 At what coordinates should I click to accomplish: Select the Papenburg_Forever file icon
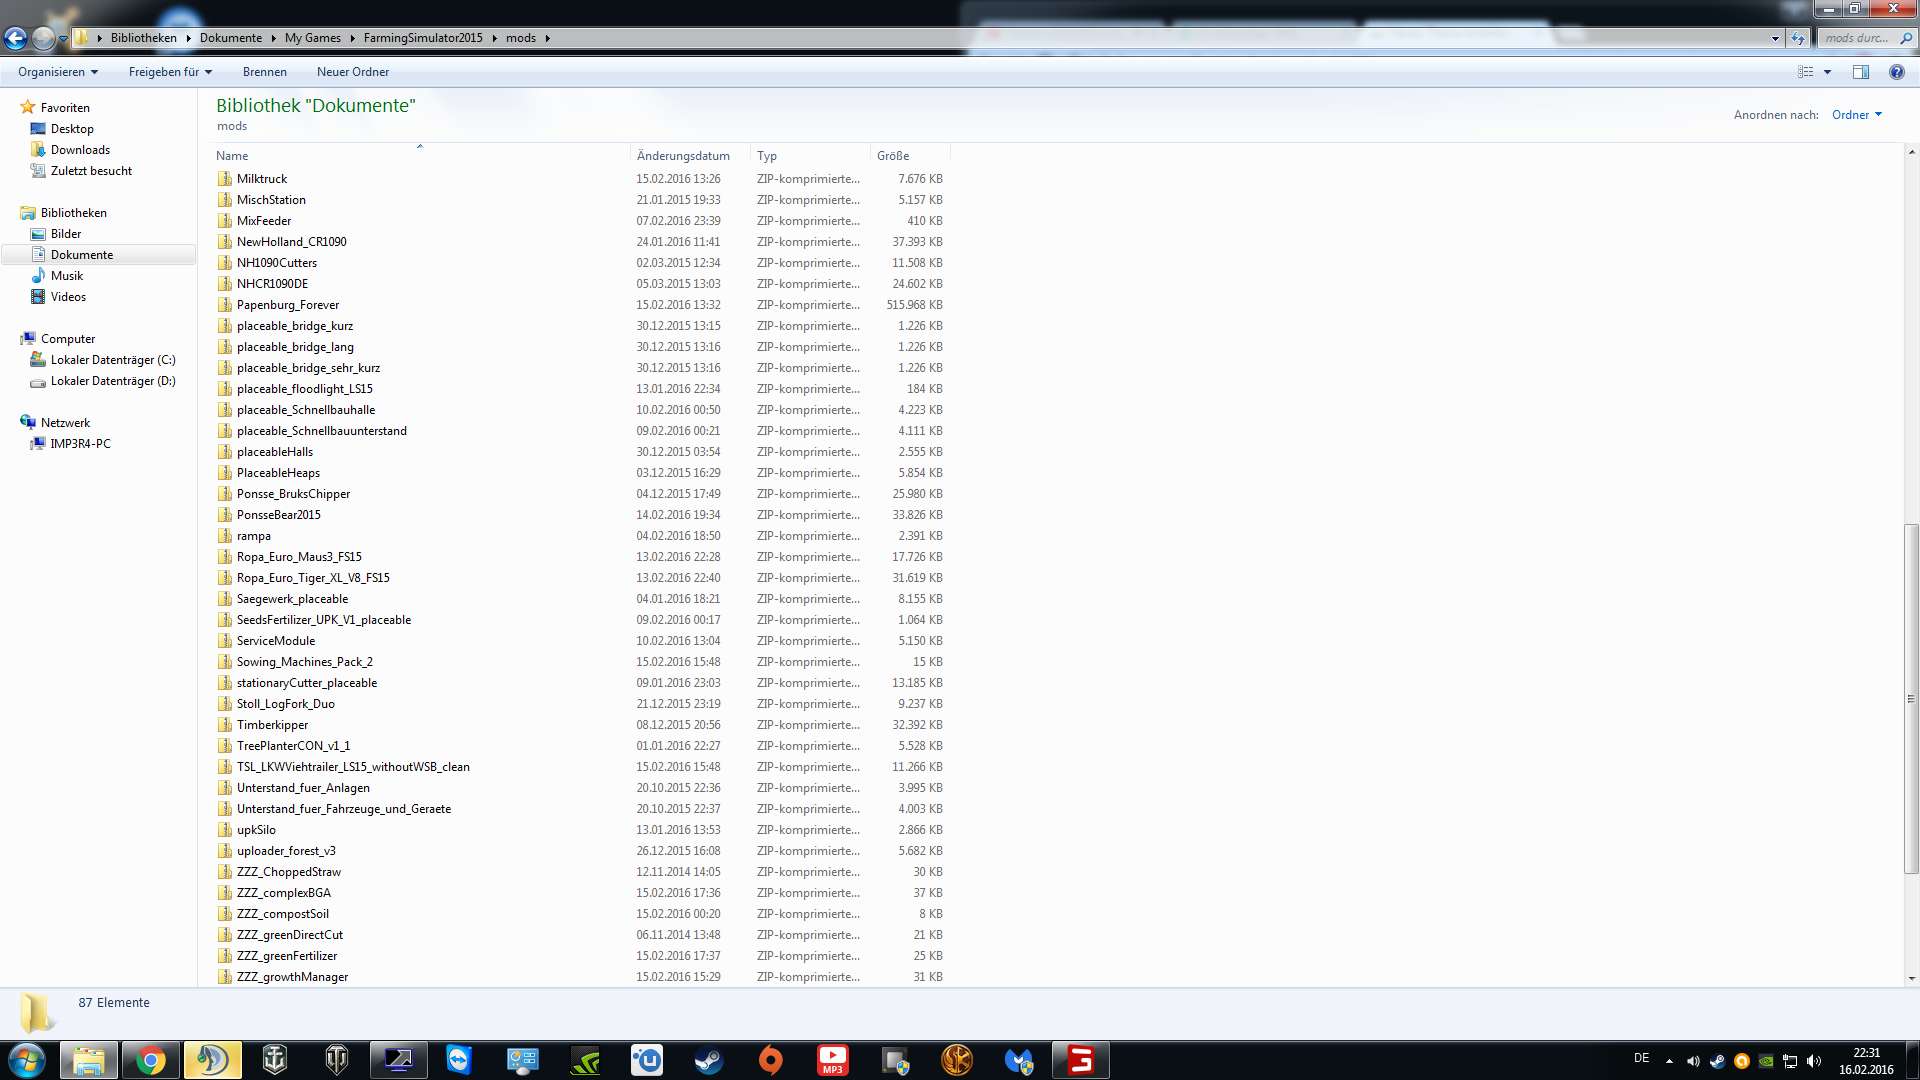pos(224,305)
